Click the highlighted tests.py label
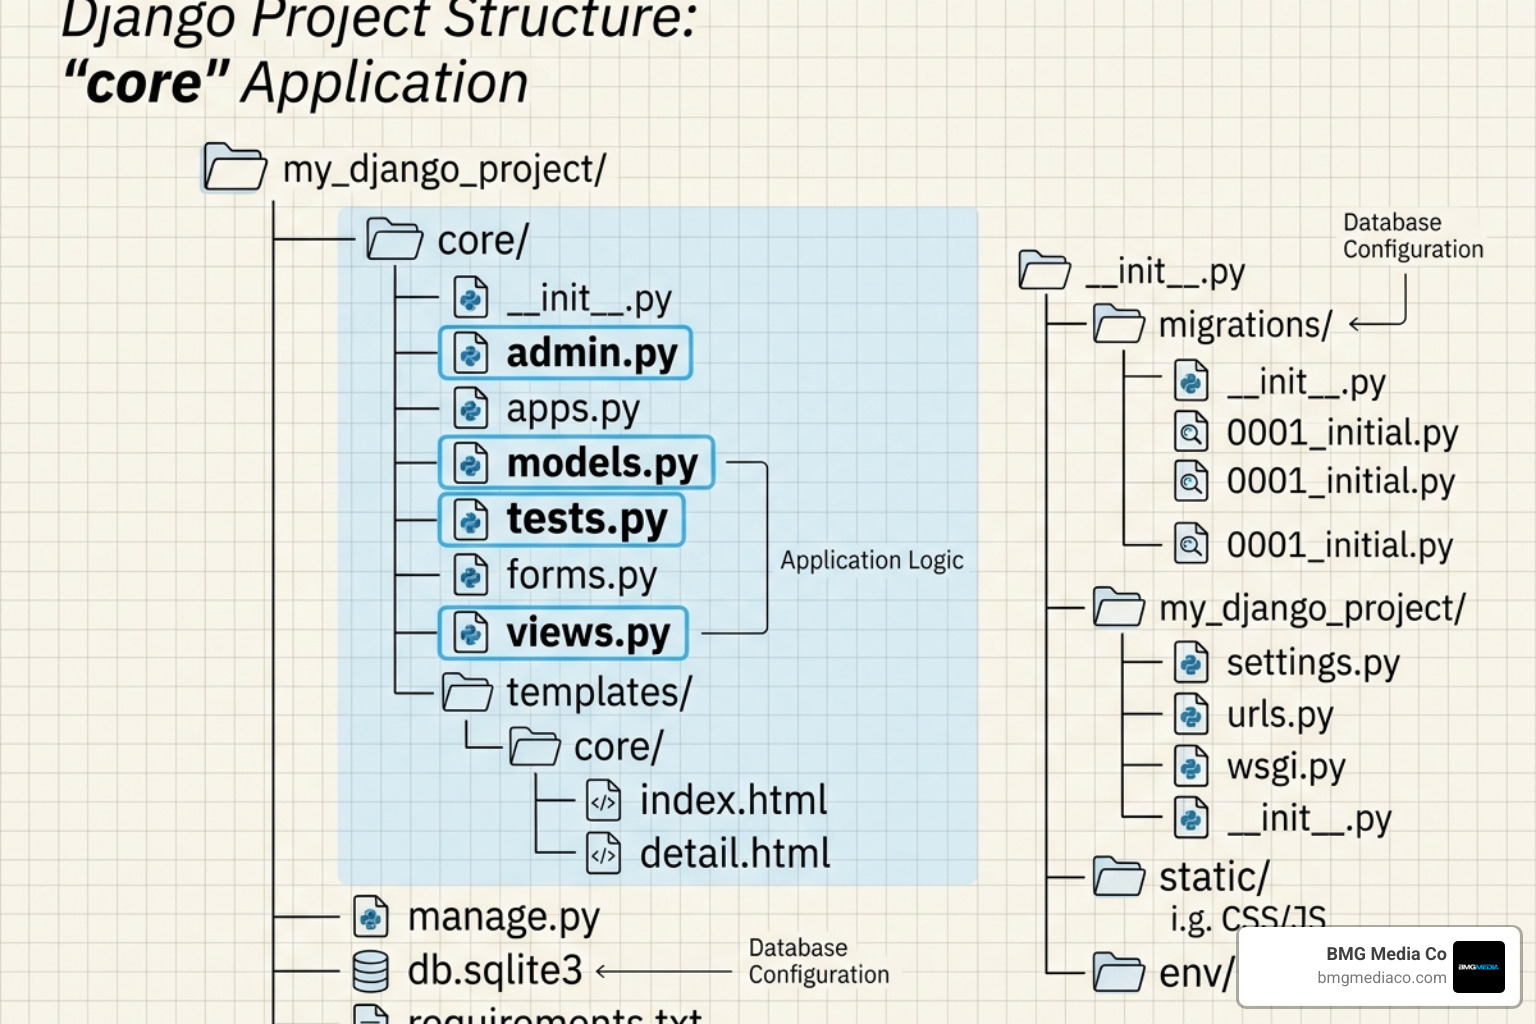Viewport: 1536px width, 1024px height. point(587,519)
